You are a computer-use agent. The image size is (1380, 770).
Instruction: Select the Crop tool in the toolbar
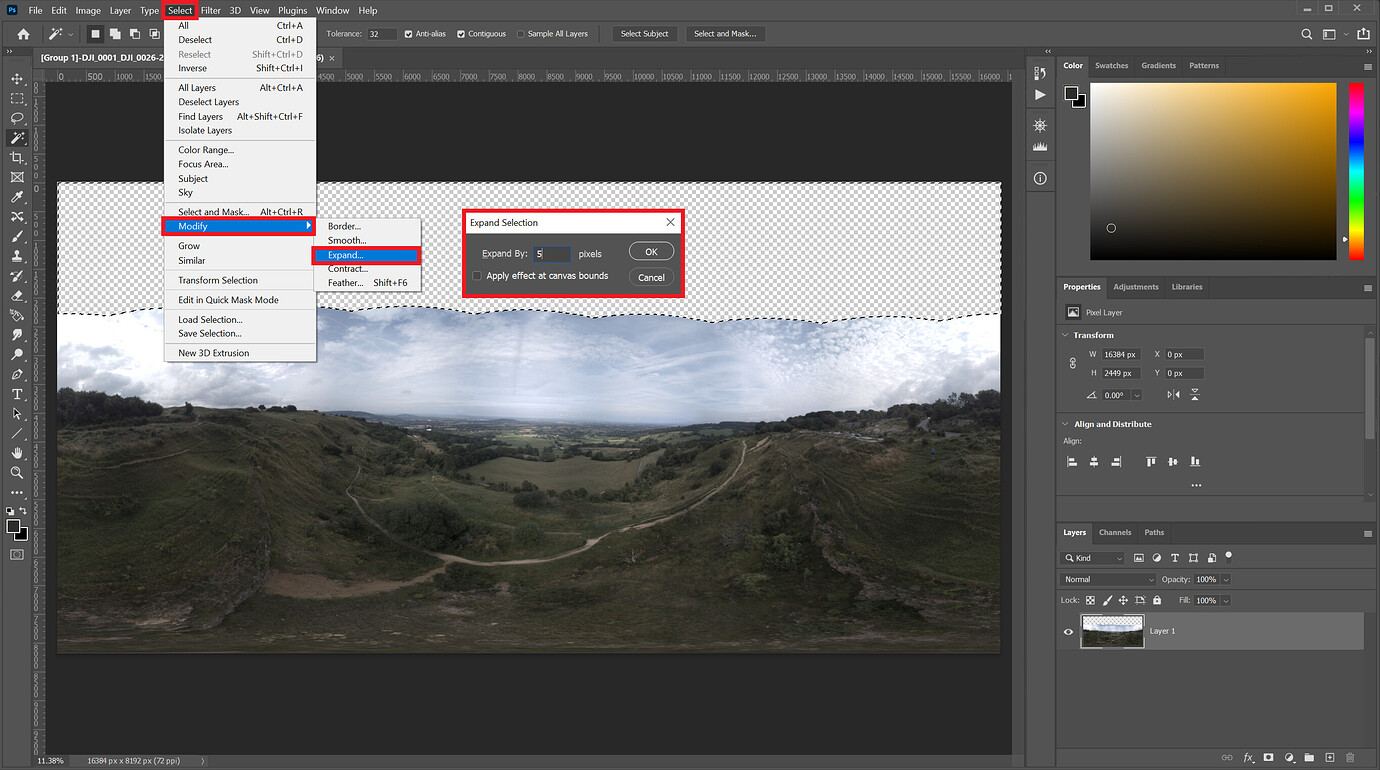coord(16,157)
